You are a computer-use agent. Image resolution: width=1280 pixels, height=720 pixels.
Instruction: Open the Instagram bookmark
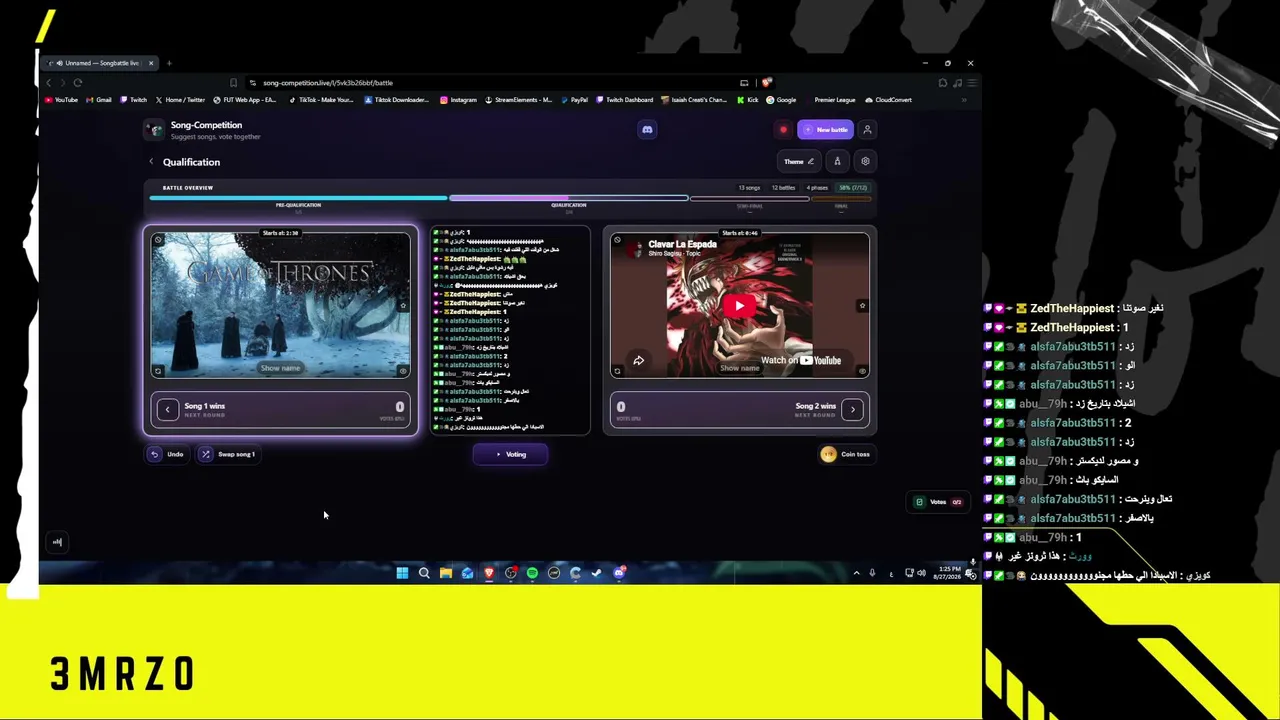point(458,100)
